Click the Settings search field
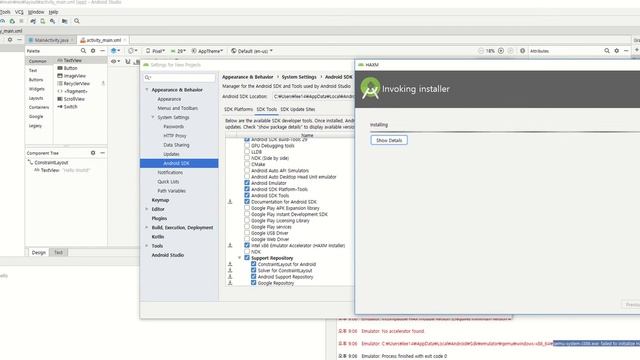Image resolution: width=640 pixels, height=360 pixels. pyautogui.click(x=179, y=78)
